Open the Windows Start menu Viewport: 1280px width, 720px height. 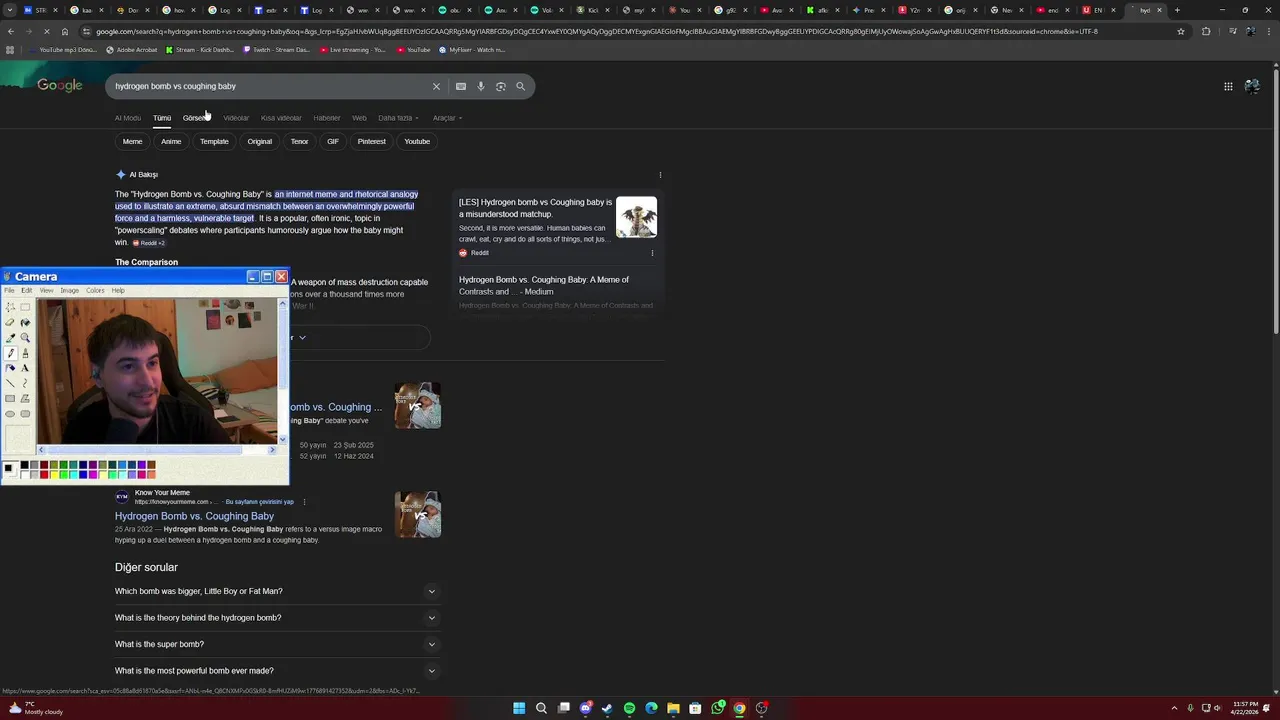pyautogui.click(x=519, y=708)
